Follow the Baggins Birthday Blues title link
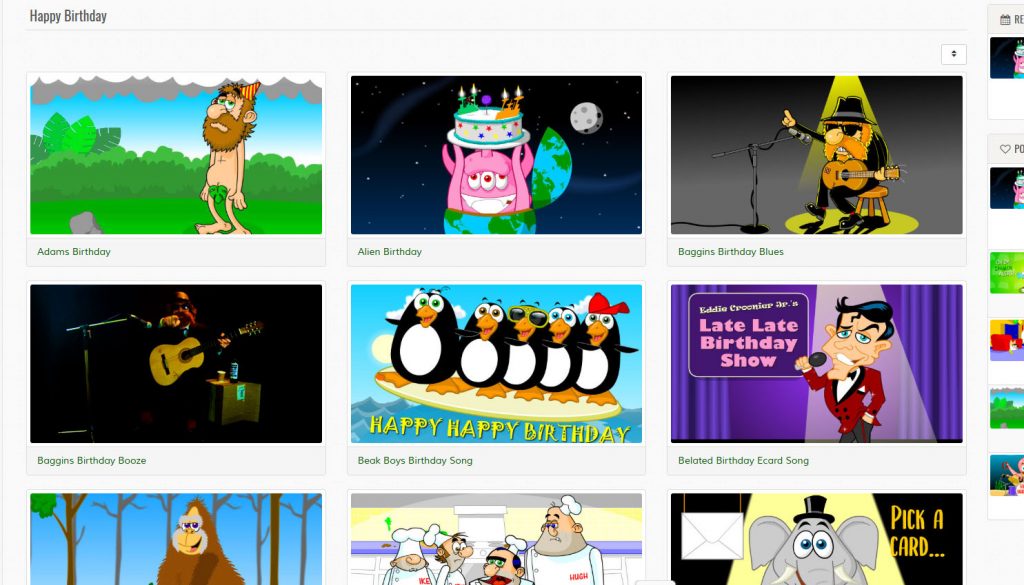The image size is (1024, 585). tap(730, 252)
